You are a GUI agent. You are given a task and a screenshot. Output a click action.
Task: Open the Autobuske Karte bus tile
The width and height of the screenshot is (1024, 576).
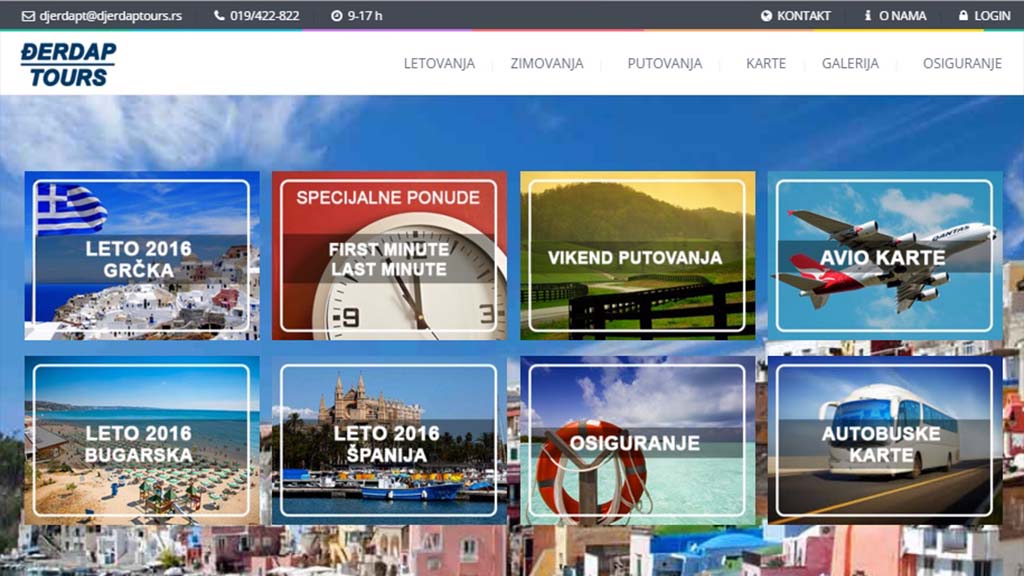pyautogui.click(x=885, y=440)
